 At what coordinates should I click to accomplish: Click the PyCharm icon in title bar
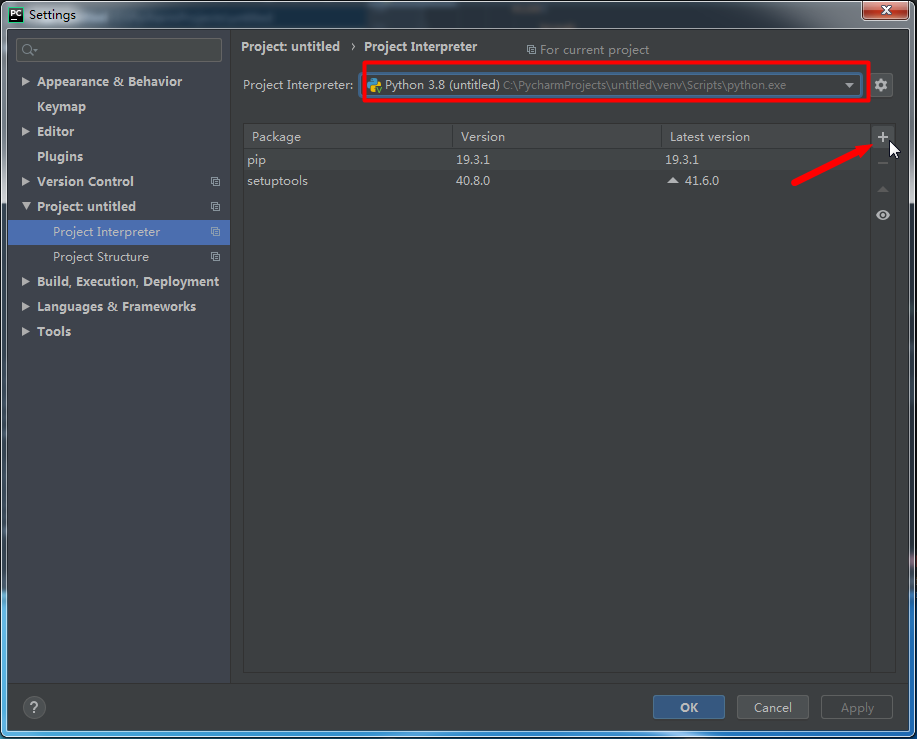pos(16,15)
